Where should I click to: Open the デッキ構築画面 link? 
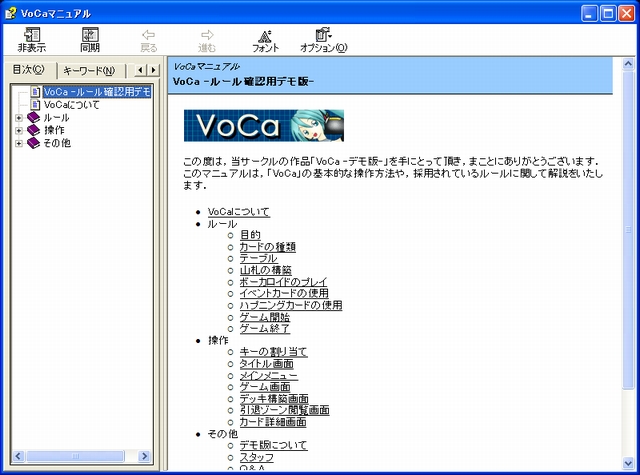[274, 399]
